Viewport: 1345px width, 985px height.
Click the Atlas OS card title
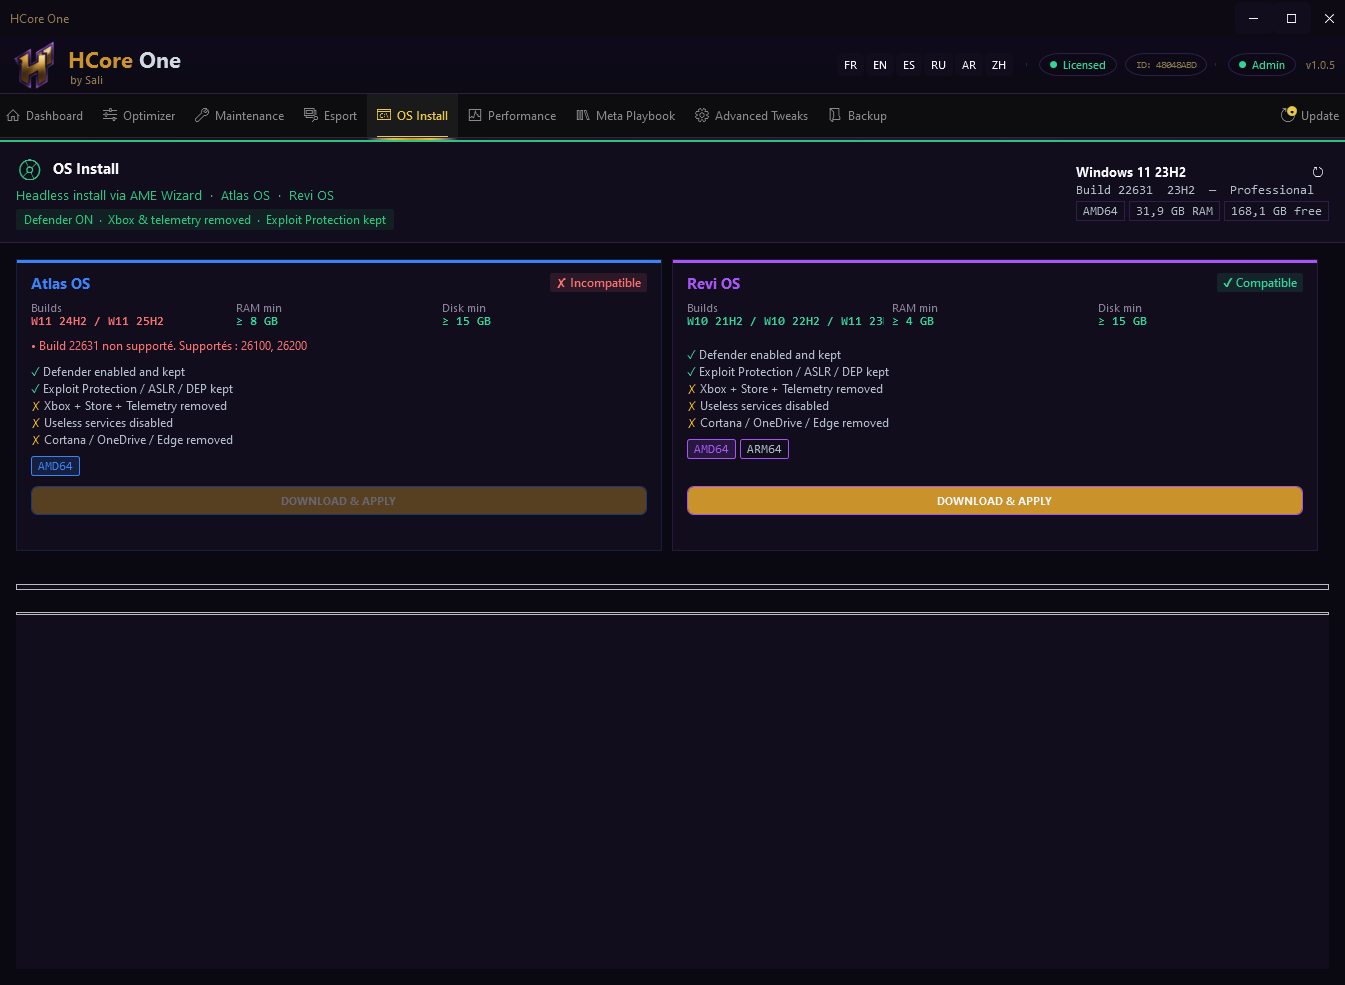coord(61,284)
